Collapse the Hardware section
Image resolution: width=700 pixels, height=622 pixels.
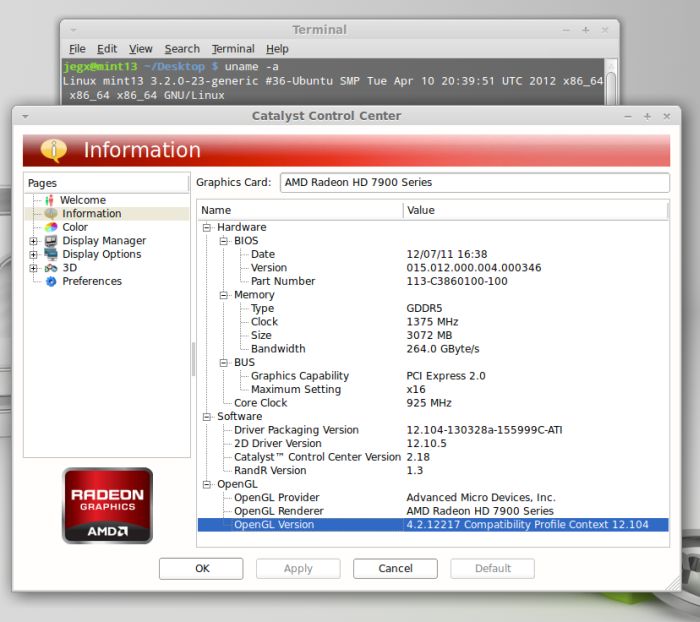click(207, 228)
